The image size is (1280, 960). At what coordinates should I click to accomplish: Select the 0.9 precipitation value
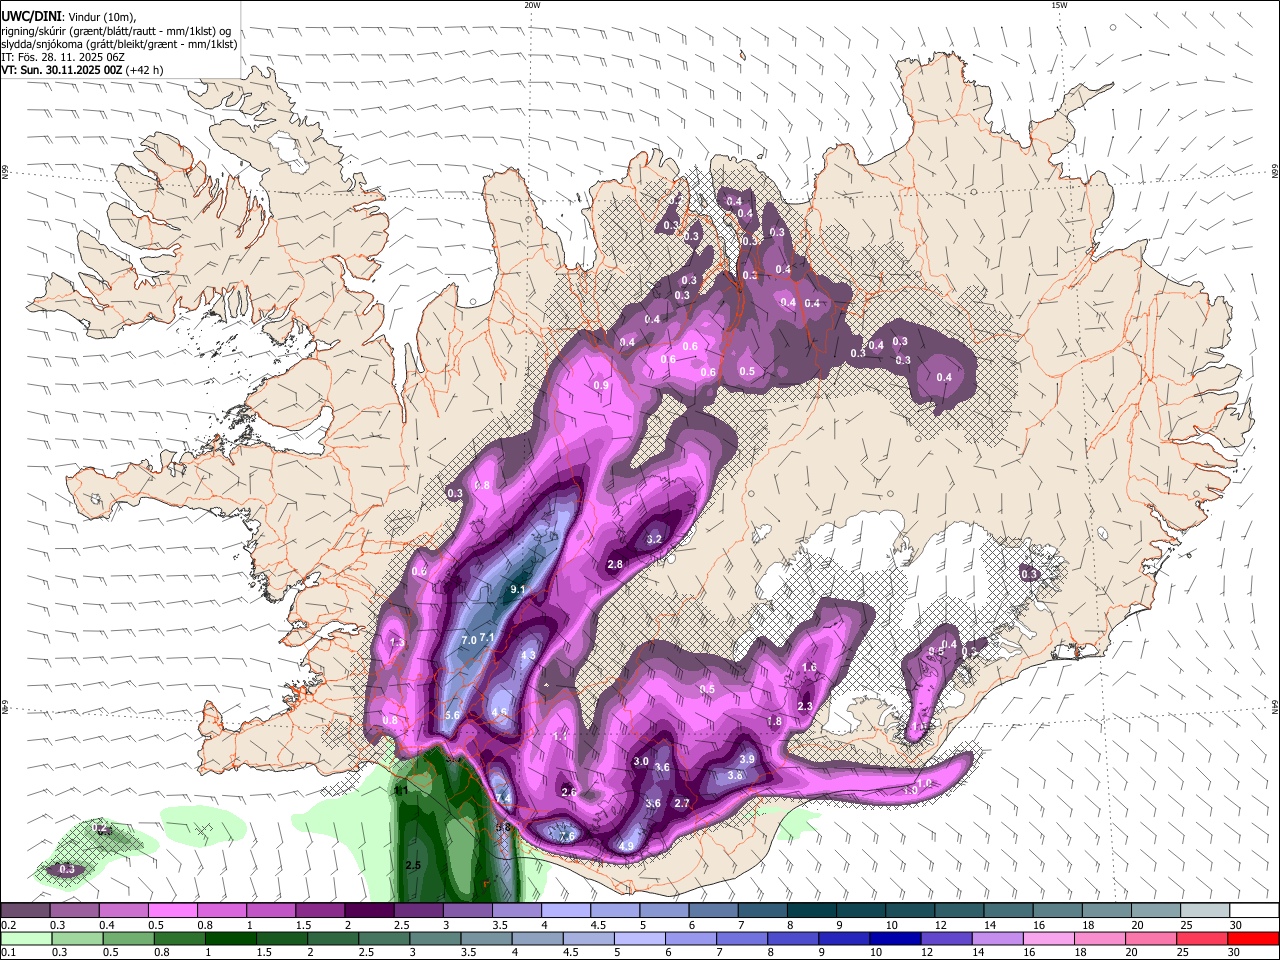pos(601,385)
